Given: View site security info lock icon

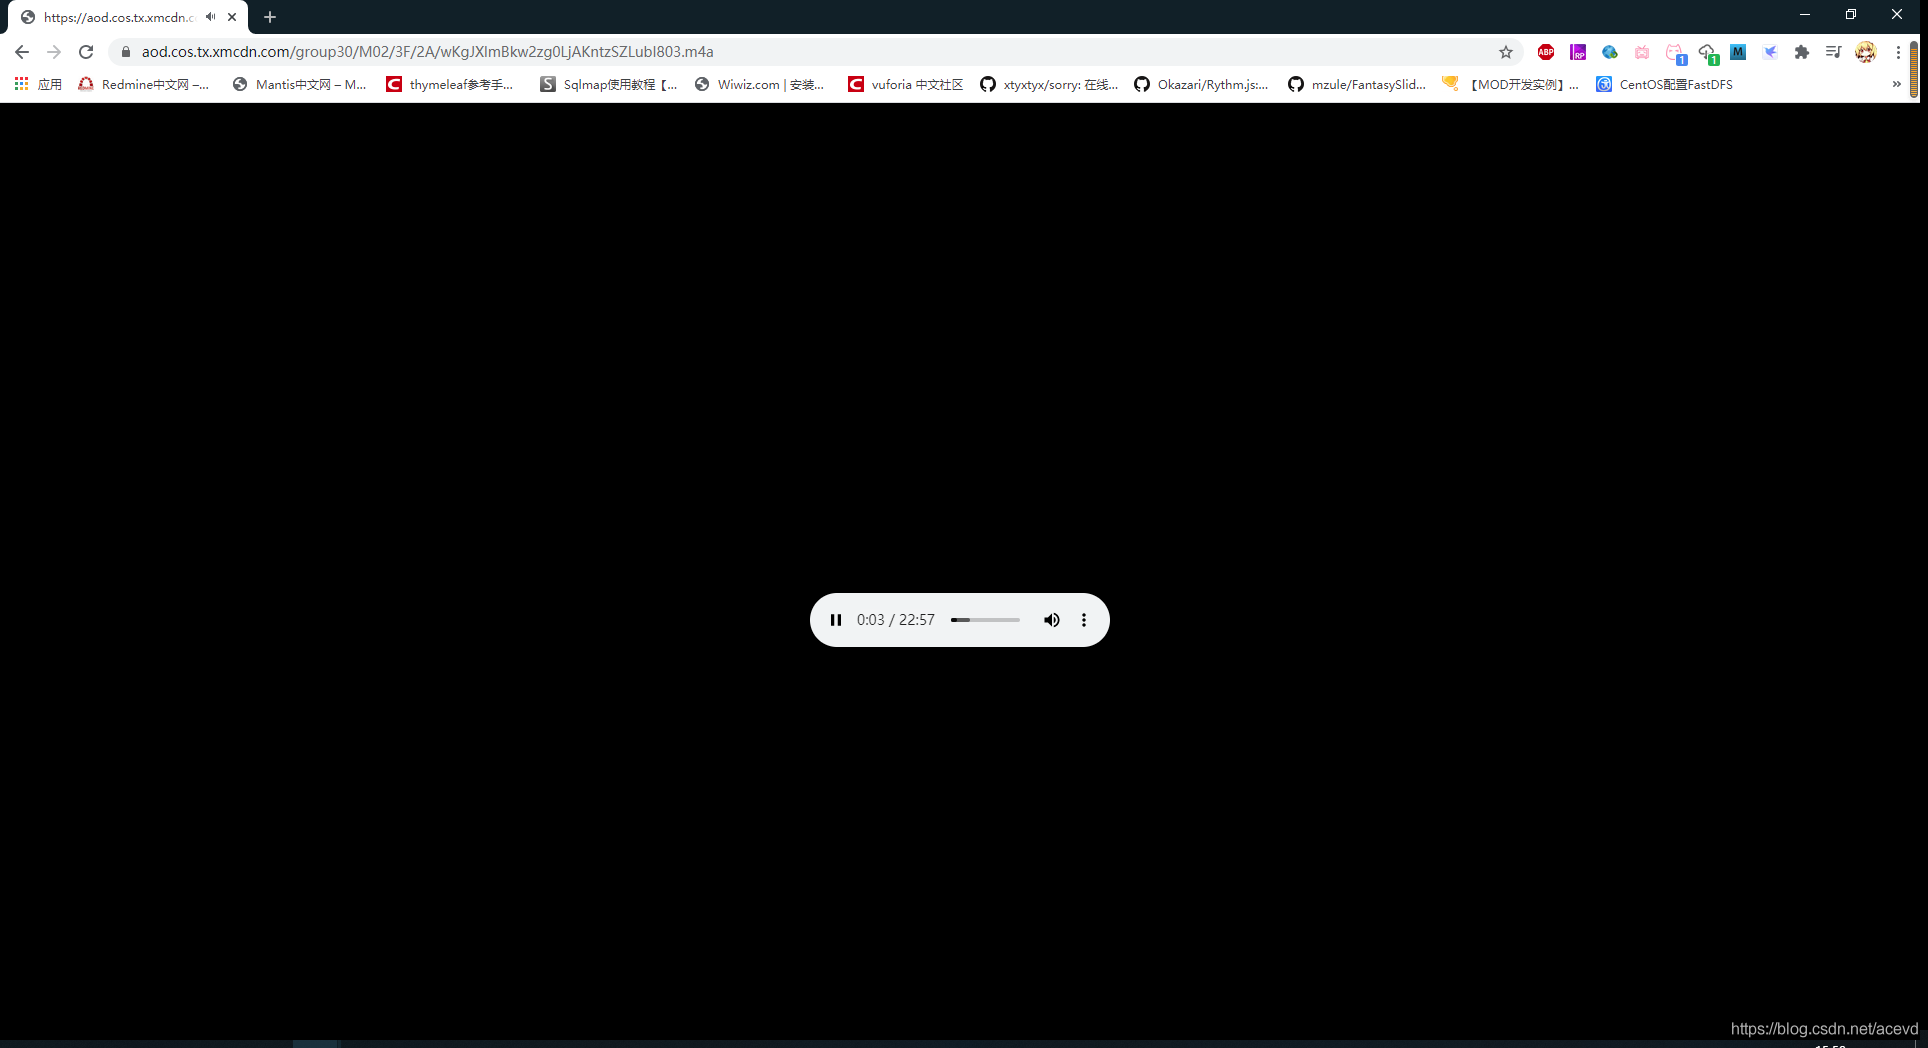Looking at the screenshot, I should (126, 52).
